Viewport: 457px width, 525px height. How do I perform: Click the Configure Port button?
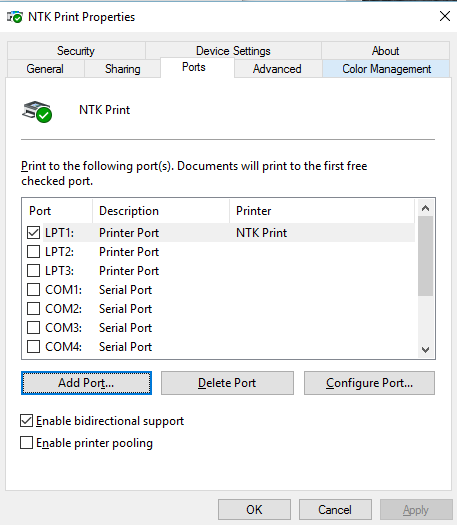pyautogui.click(x=369, y=383)
